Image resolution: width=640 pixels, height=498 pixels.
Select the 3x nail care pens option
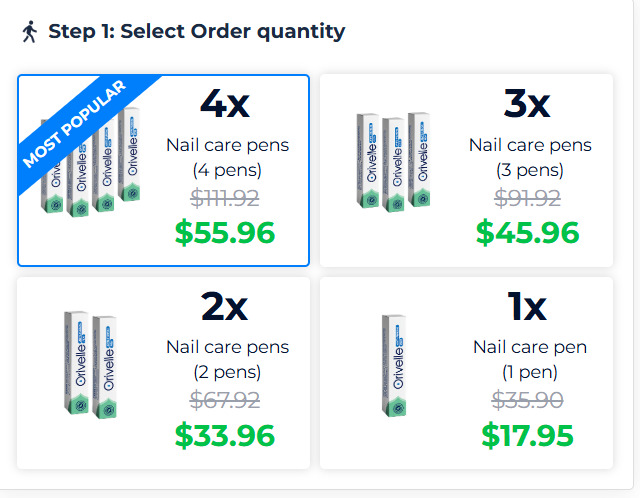click(x=466, y=171)
